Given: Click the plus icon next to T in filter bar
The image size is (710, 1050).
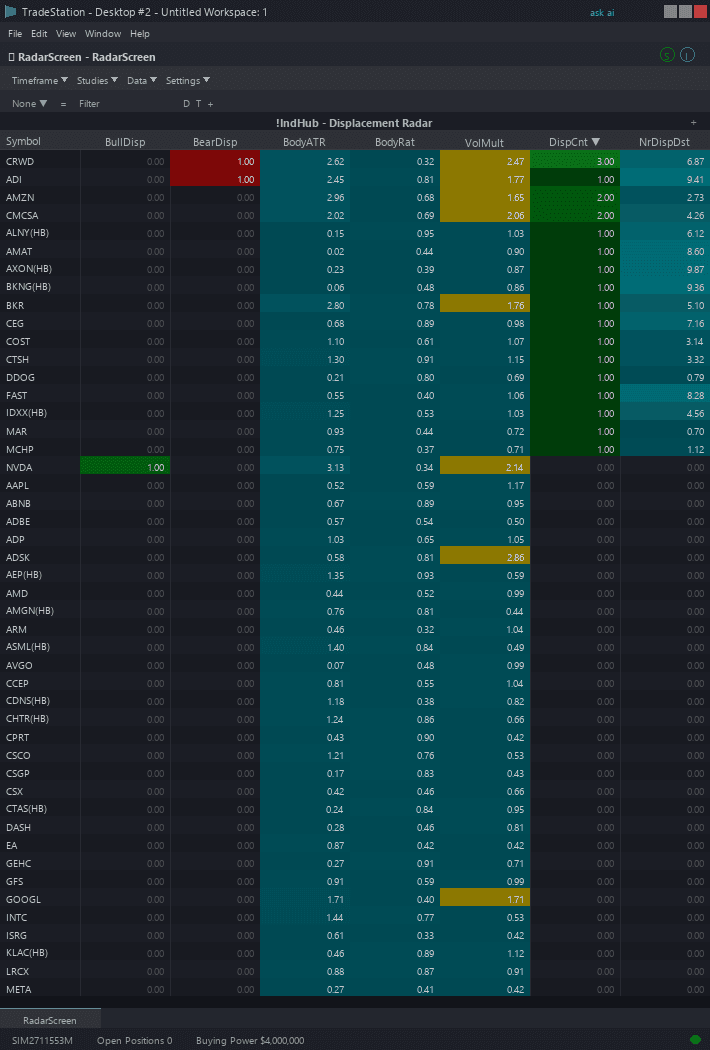Looking at the screenshot, I should (210, 104).
